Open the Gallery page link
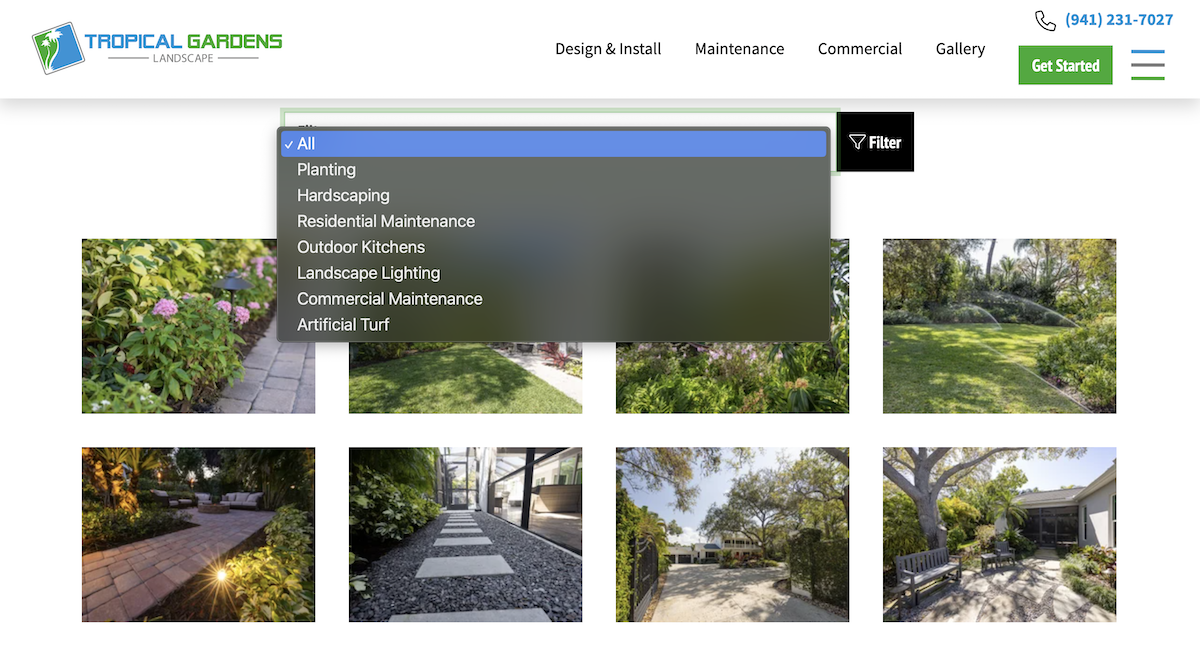1200x649 pixels. (960, 49)
